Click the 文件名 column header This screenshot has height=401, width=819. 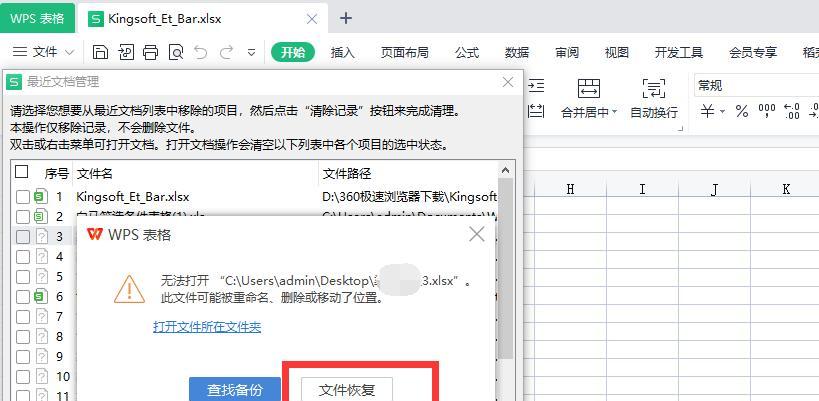195,173
